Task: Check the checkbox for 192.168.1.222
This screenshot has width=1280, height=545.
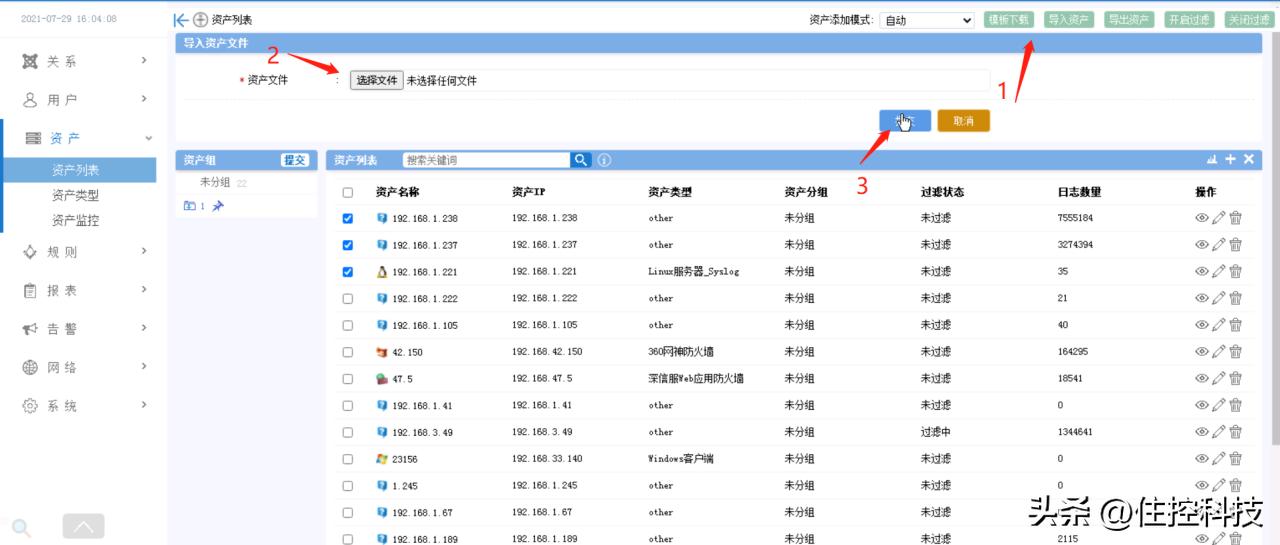Action: (347, 298)
